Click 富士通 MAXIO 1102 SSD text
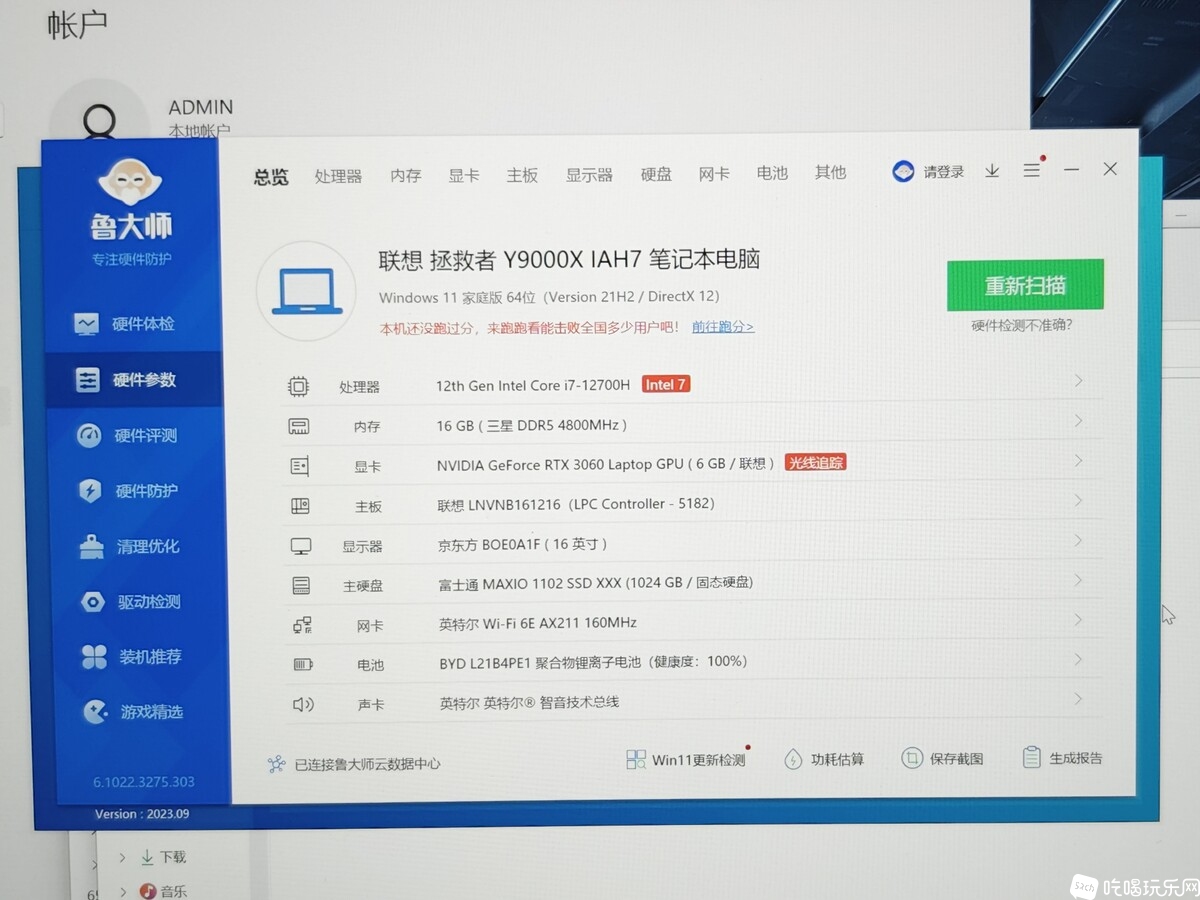1200x900 pixels. point(596,583)
